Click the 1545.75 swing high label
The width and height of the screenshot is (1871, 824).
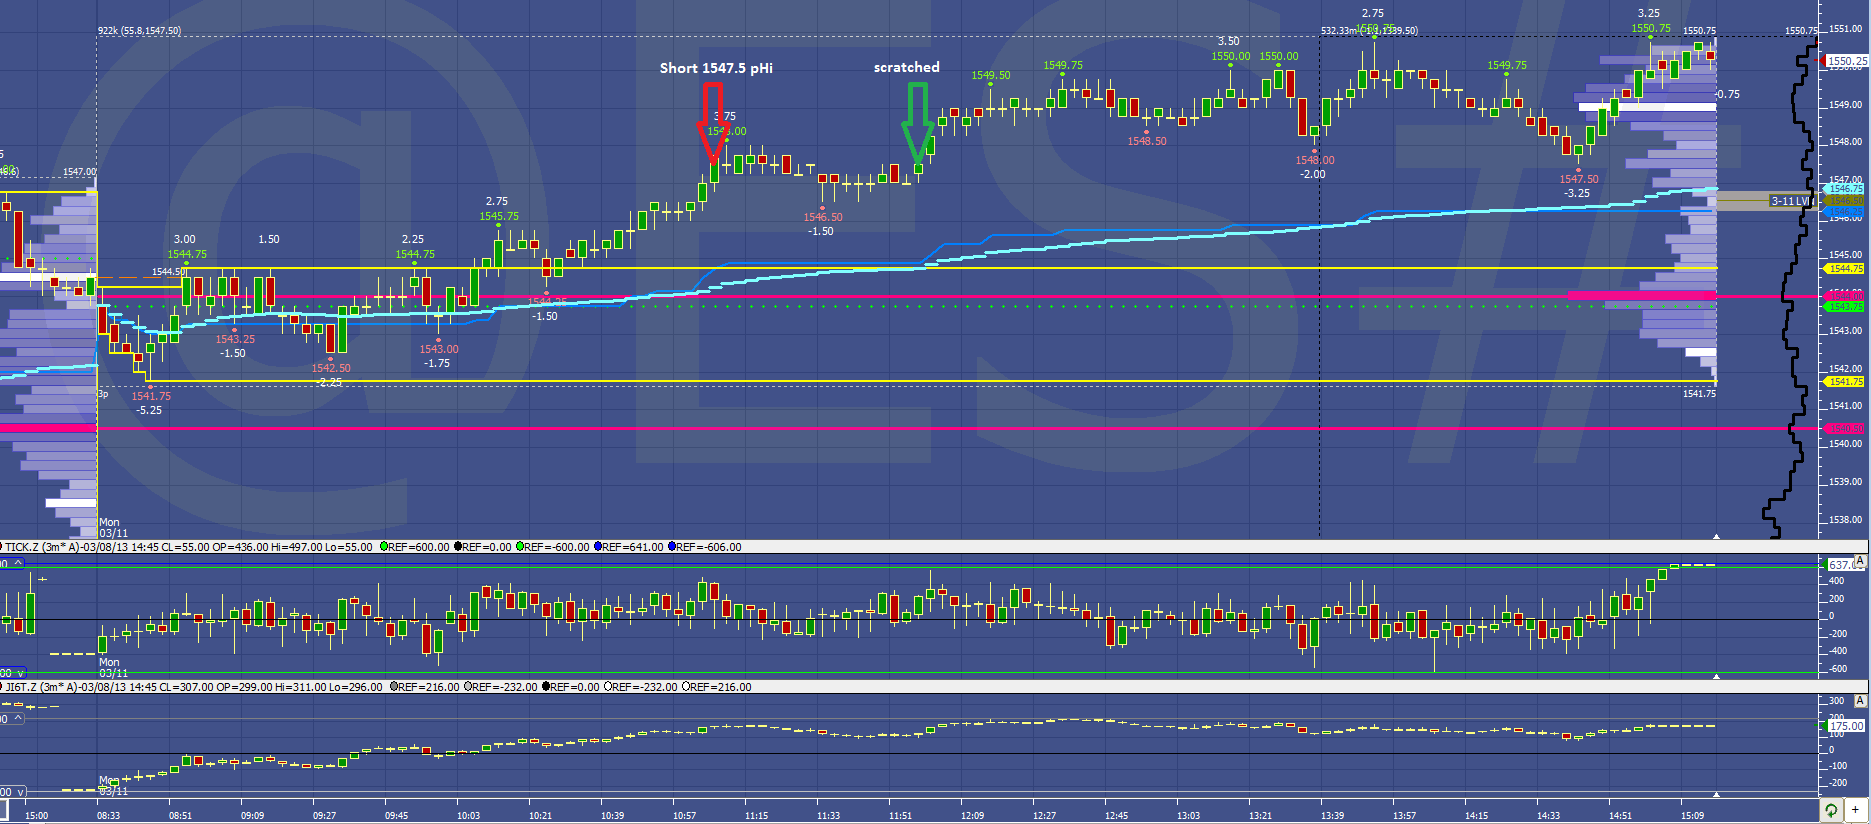[x=499, y=216]
